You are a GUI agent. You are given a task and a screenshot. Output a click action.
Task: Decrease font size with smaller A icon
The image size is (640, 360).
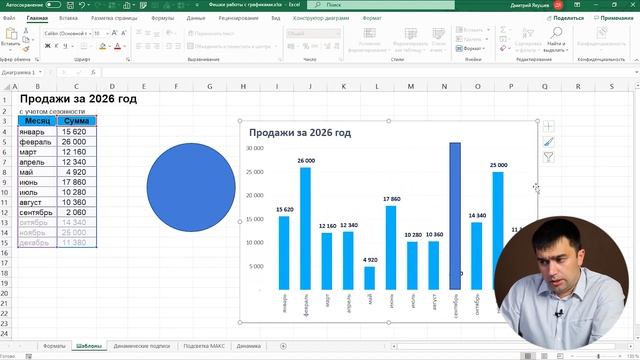pos(123,33)
